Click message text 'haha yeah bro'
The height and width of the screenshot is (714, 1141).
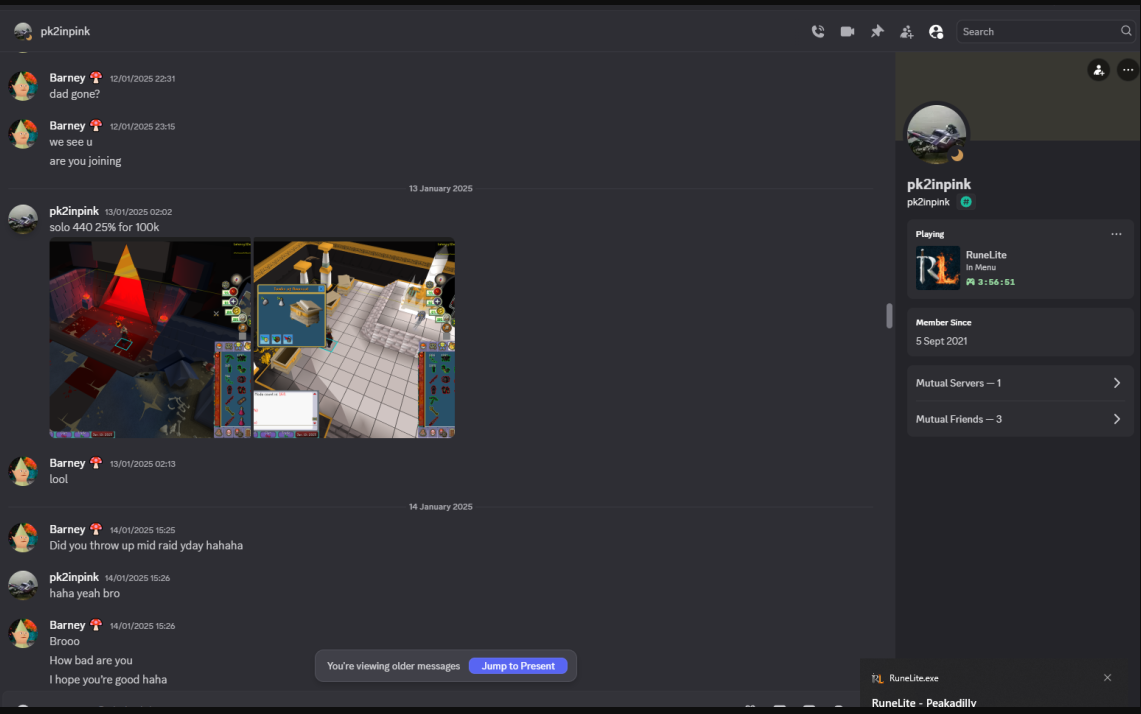(x=84, y=593)
